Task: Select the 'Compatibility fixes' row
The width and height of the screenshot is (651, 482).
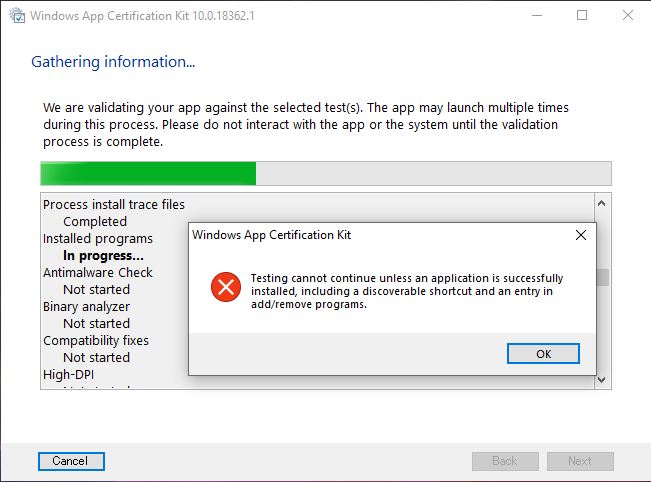Action: tap(96, 341)
